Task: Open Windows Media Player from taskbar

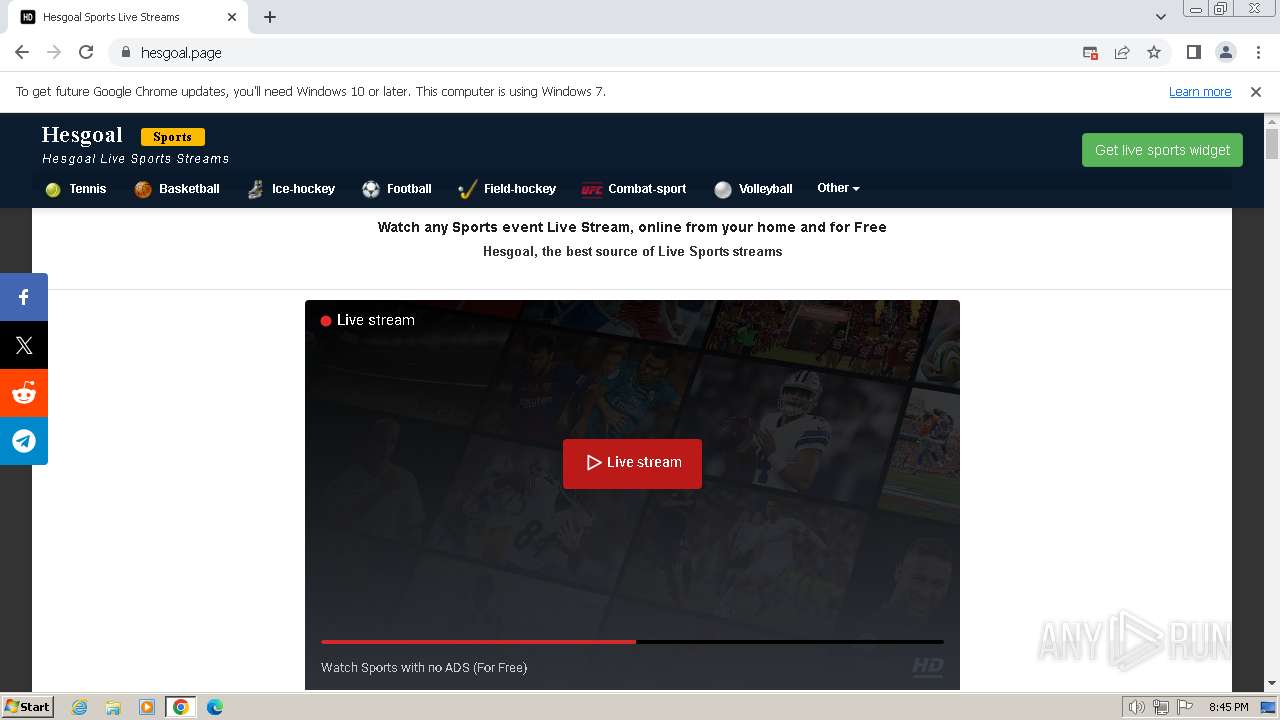Action: (x=147, y=707)
